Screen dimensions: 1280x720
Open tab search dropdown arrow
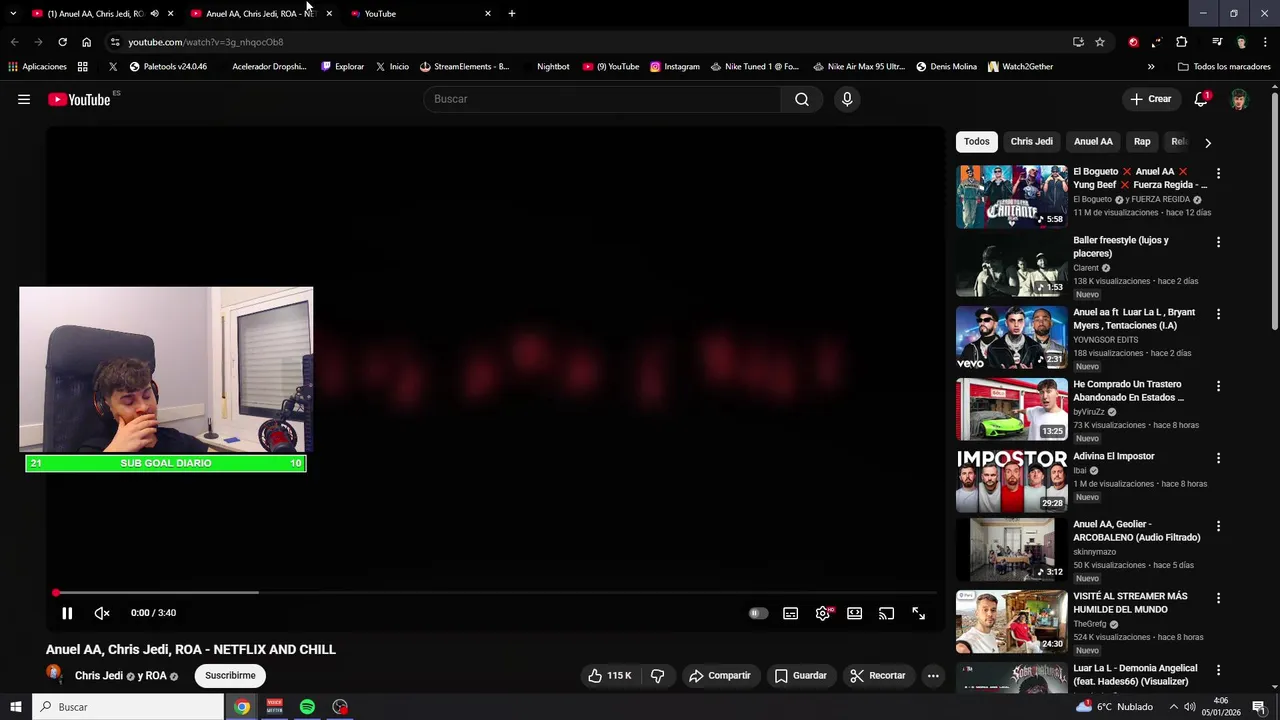pyautogui.click(x=13, y=14)
